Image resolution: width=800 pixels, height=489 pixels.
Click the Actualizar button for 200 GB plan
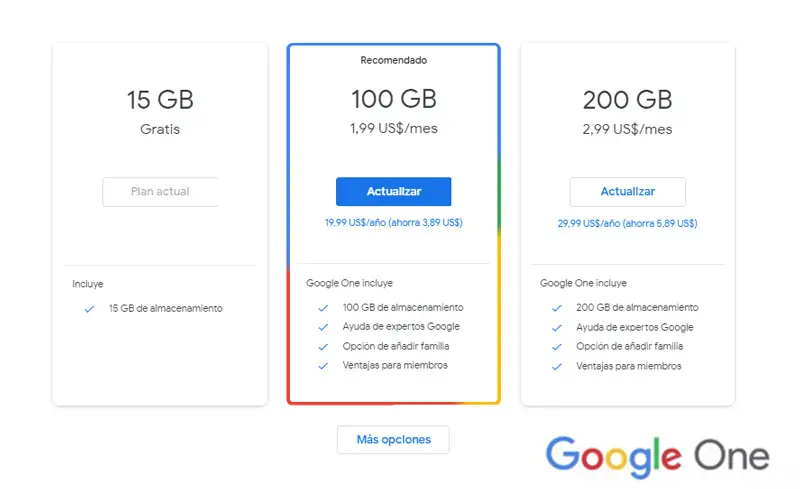(627, 191)
